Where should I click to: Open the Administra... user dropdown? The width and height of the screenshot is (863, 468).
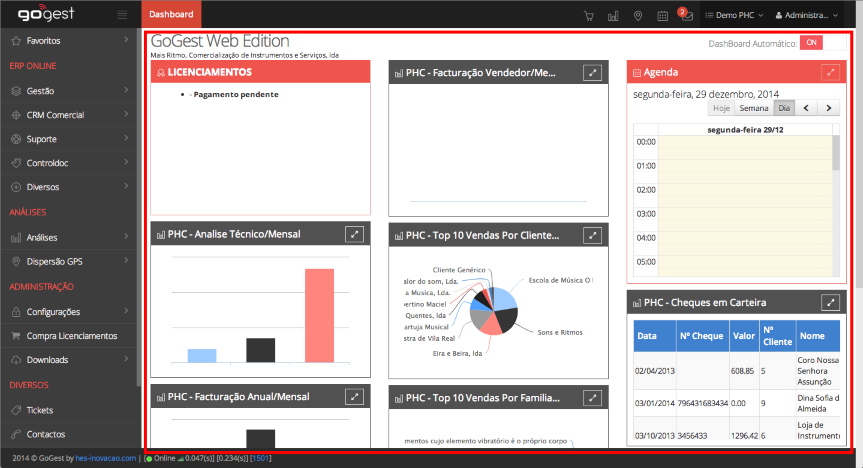coord(807,15)
